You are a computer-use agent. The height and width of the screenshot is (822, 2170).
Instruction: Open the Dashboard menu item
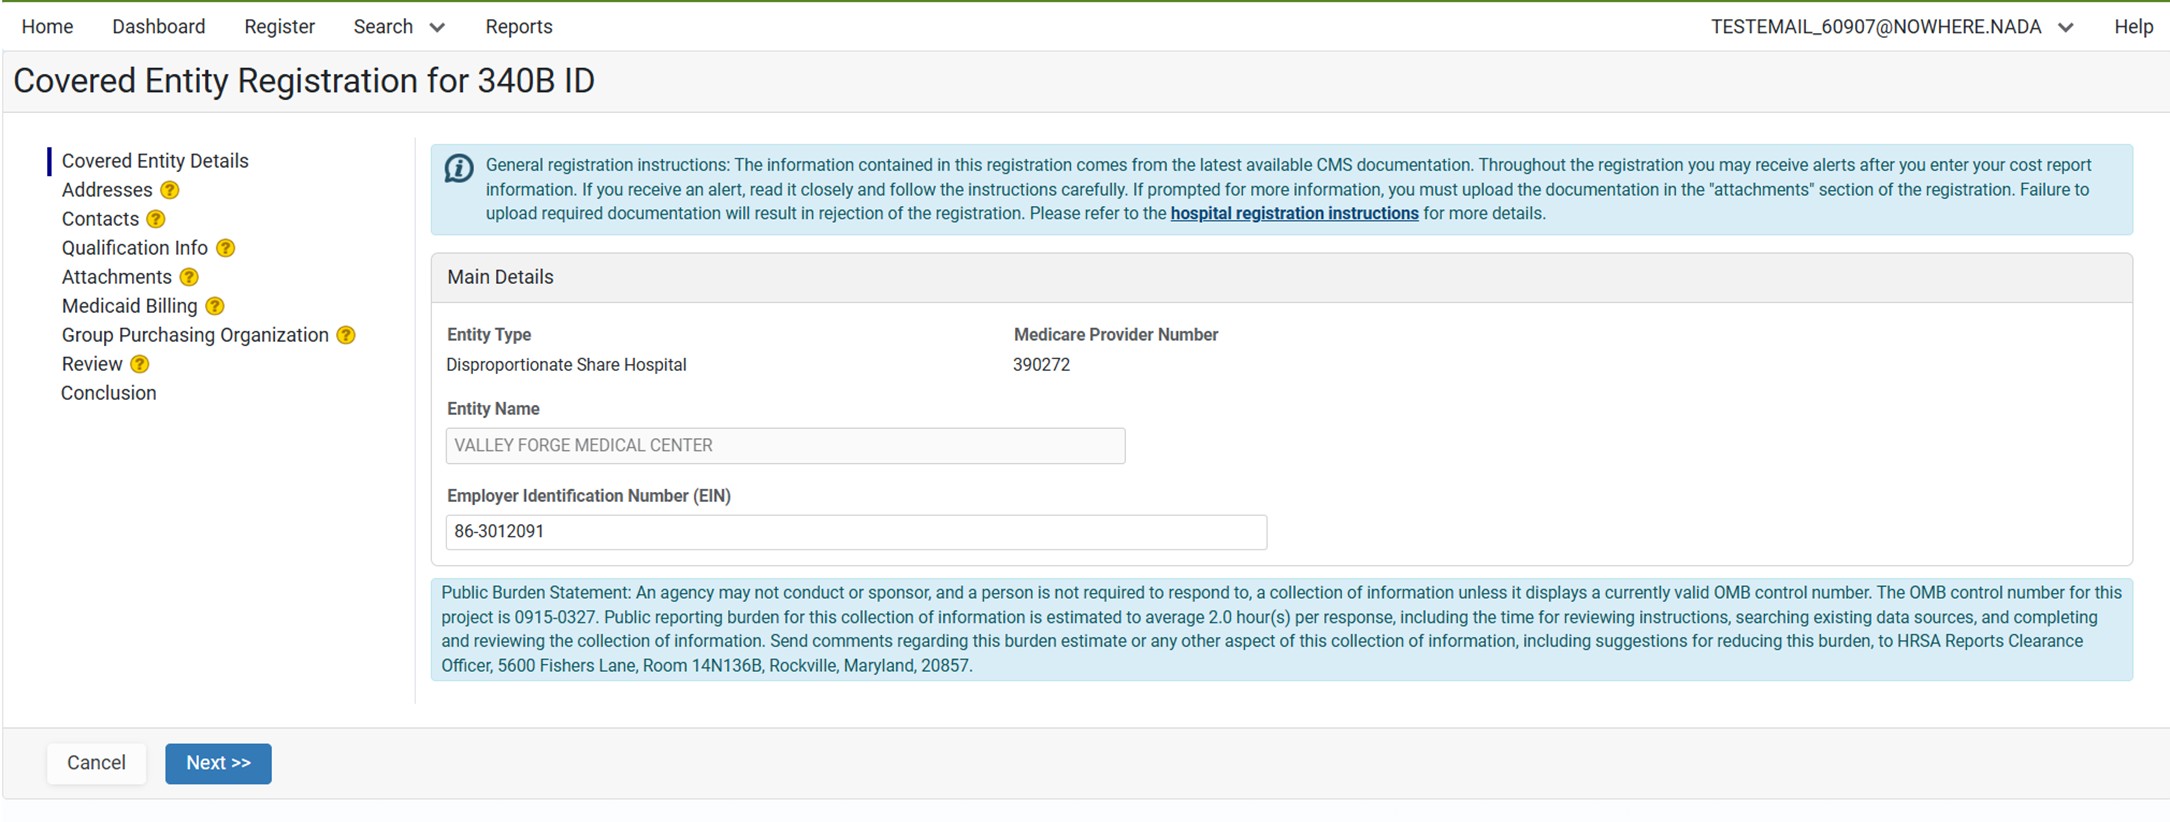[x=158, y=27]
